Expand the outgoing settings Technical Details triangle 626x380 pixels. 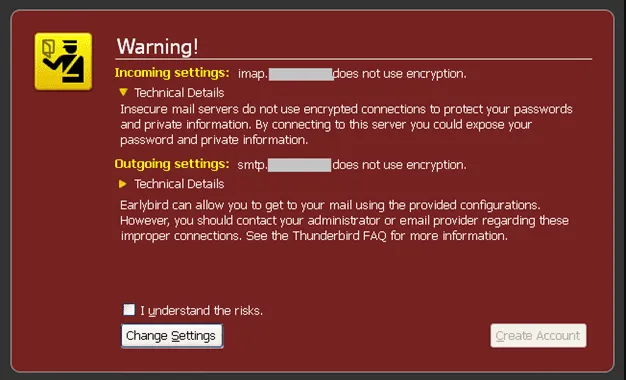coord(123,184)
